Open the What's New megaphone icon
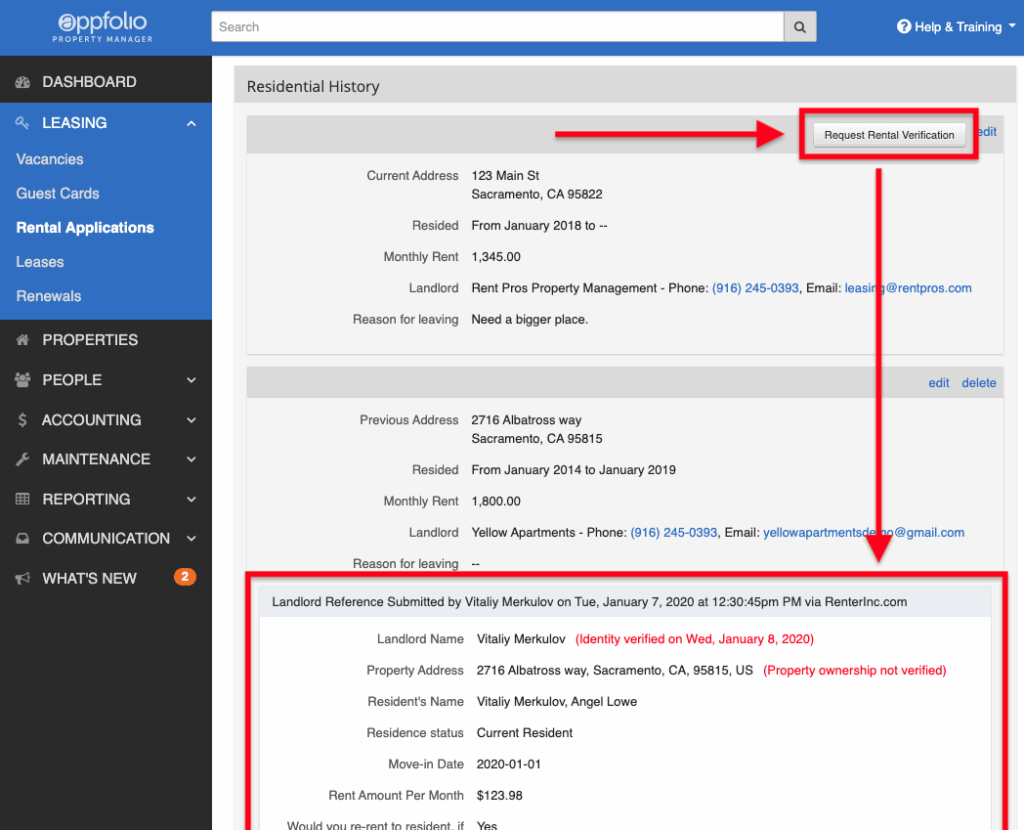This screenshot has height=830, width=1024. tap(22, 578)
